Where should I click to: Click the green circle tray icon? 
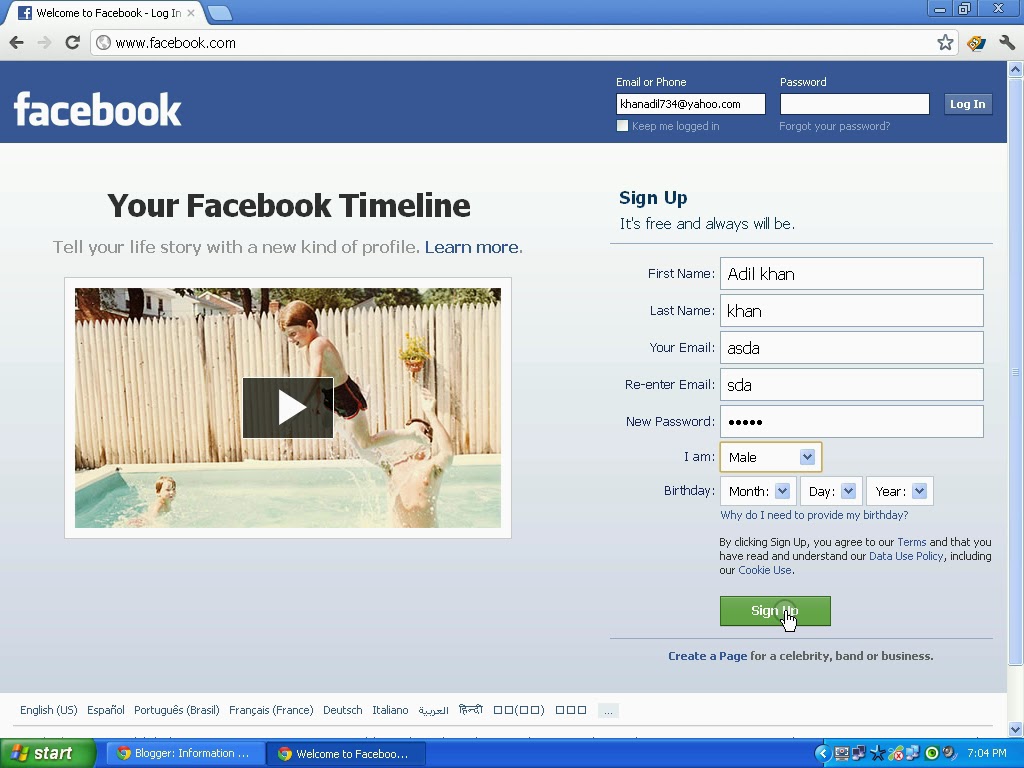(x=932, y=754)
